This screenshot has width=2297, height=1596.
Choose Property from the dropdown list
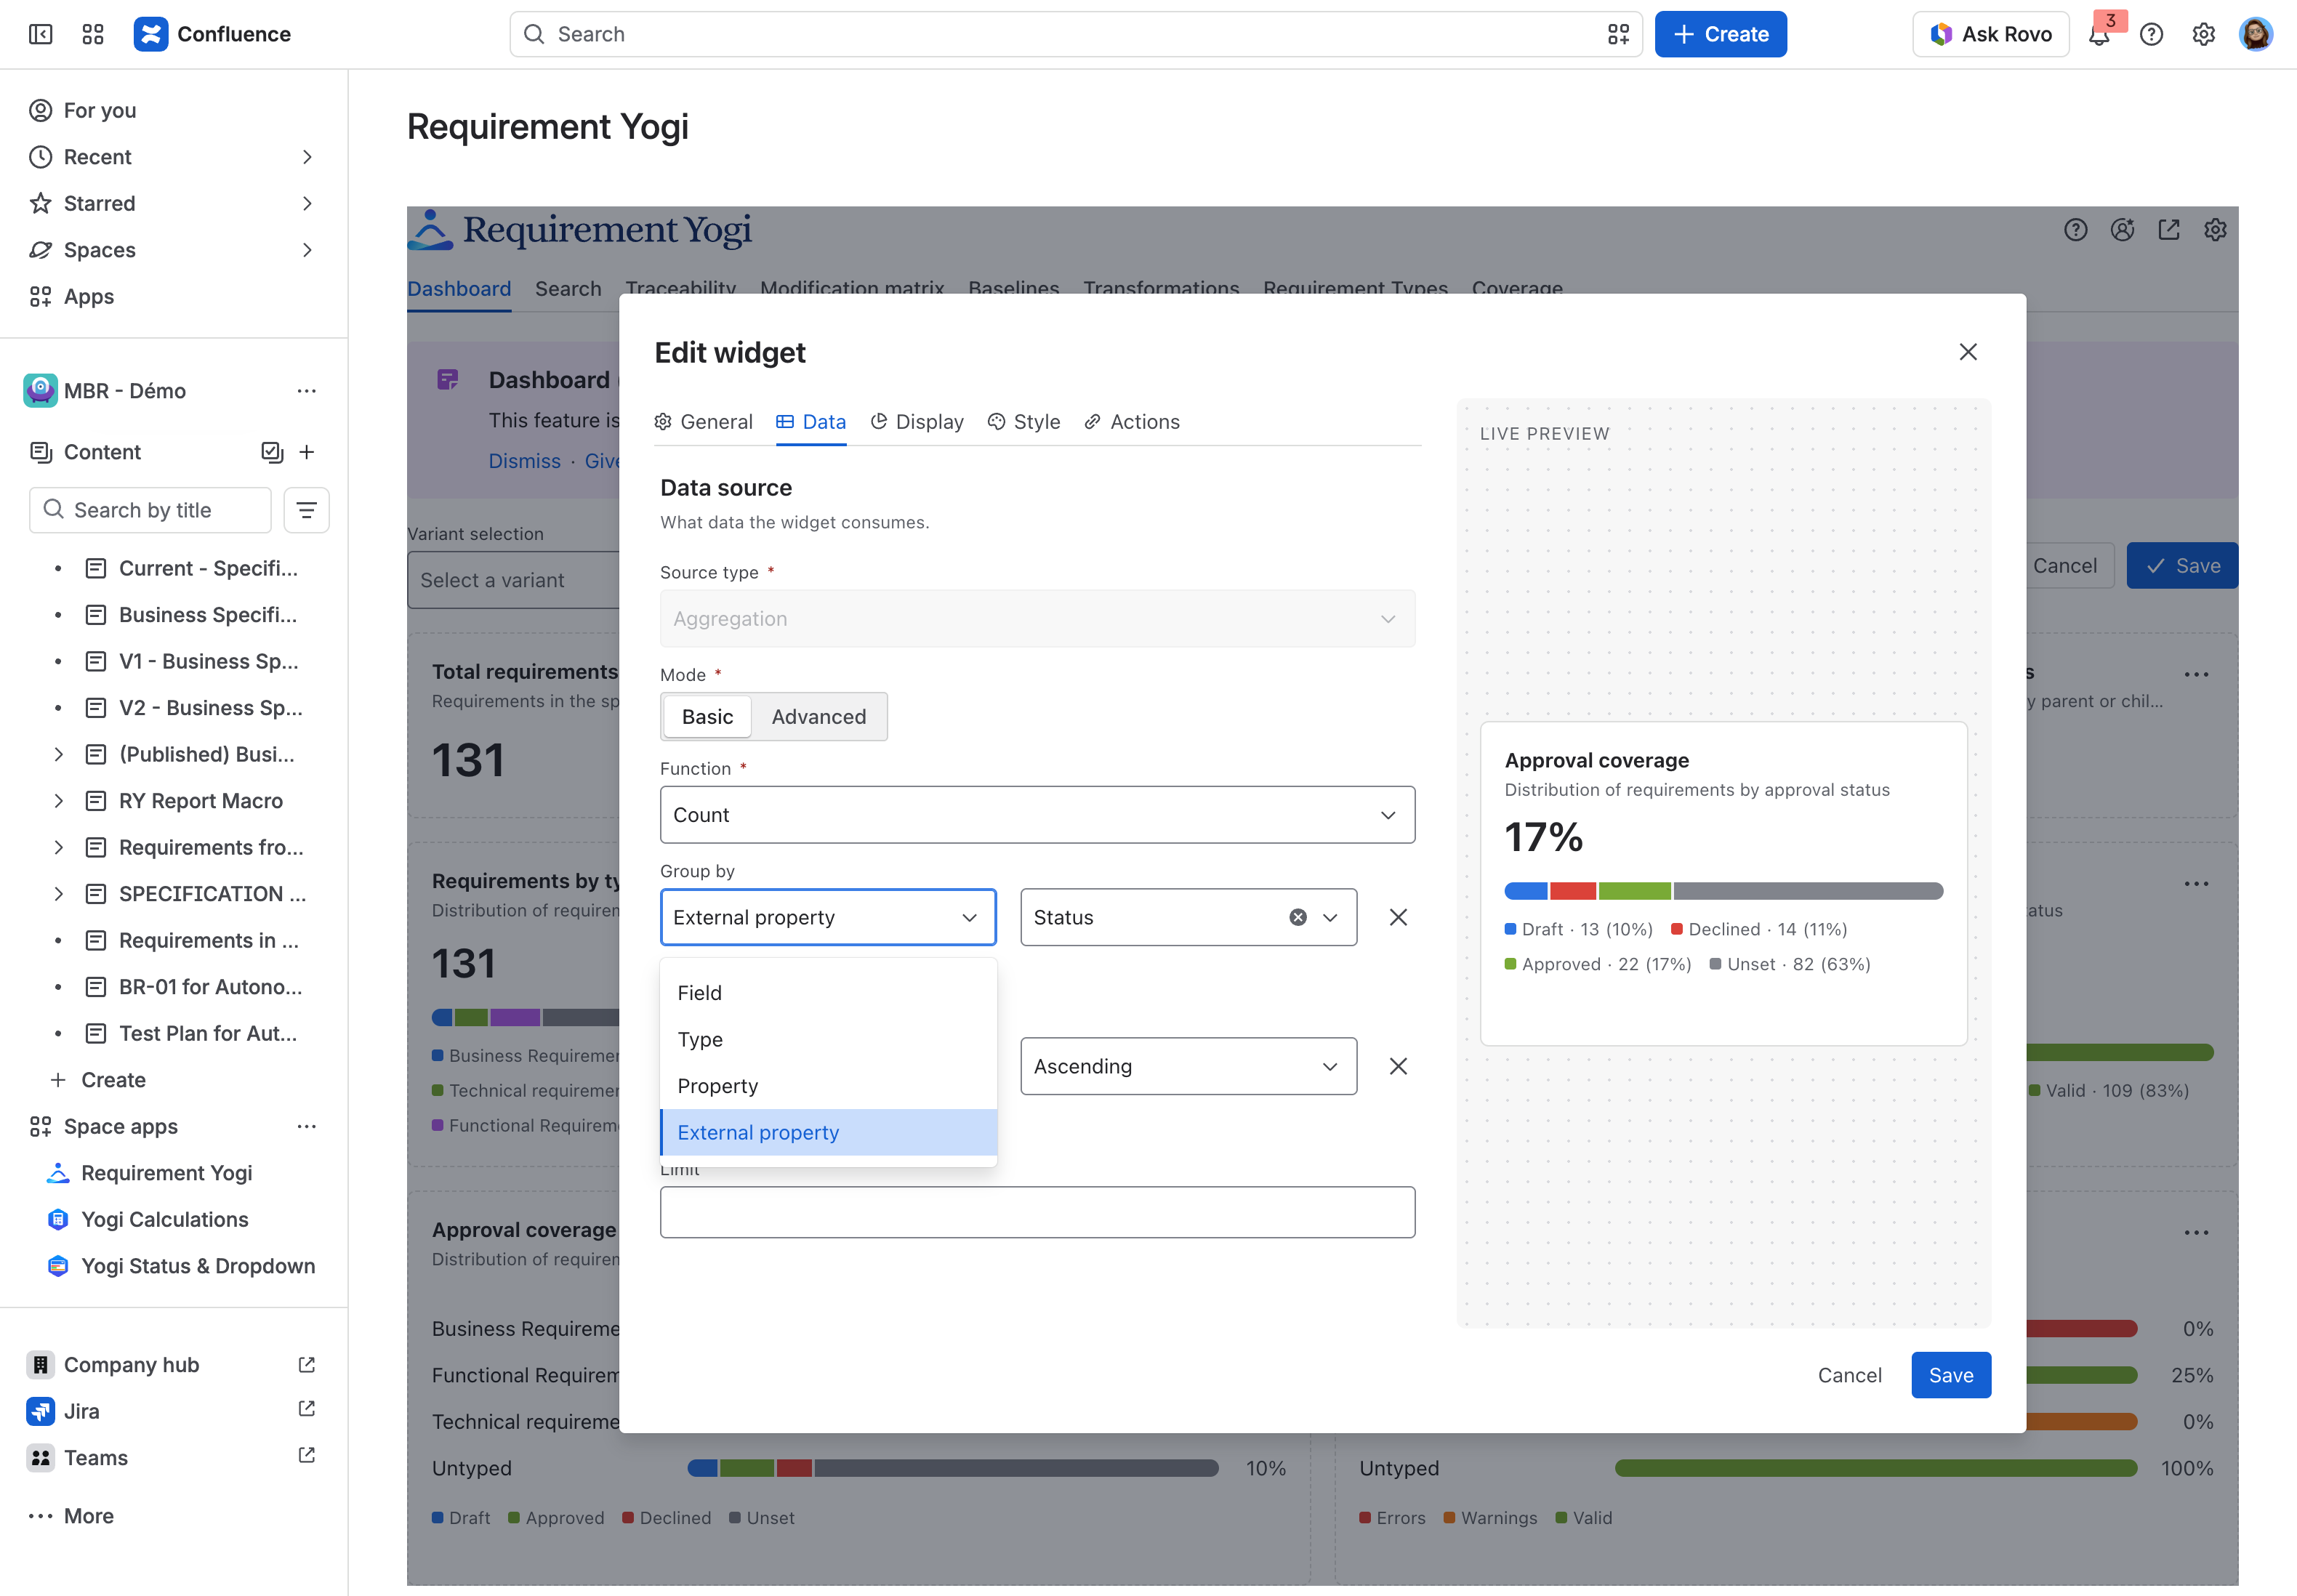coord(828,1086)
